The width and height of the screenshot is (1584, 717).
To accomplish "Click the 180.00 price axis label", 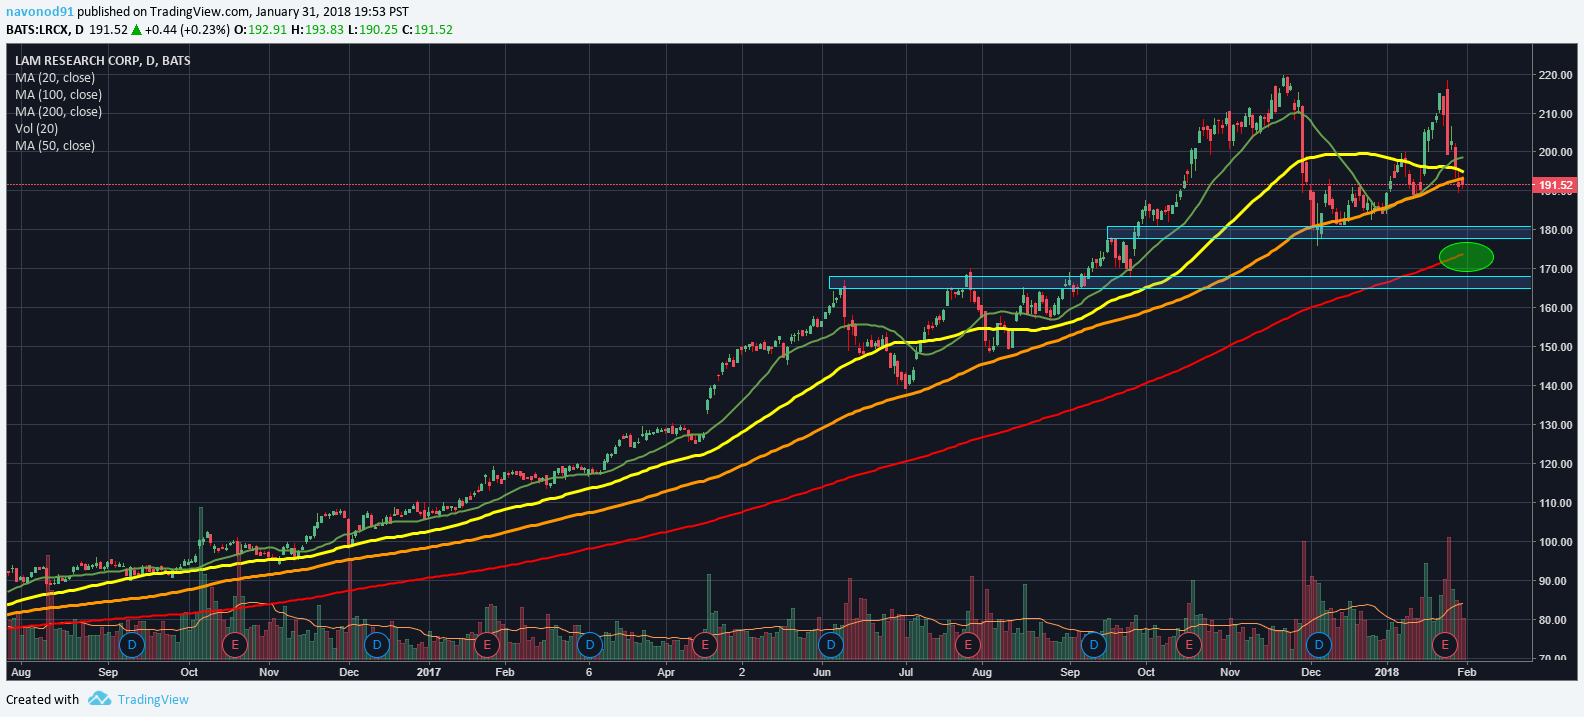I will pyautogui.click(x=1555, y=230).
